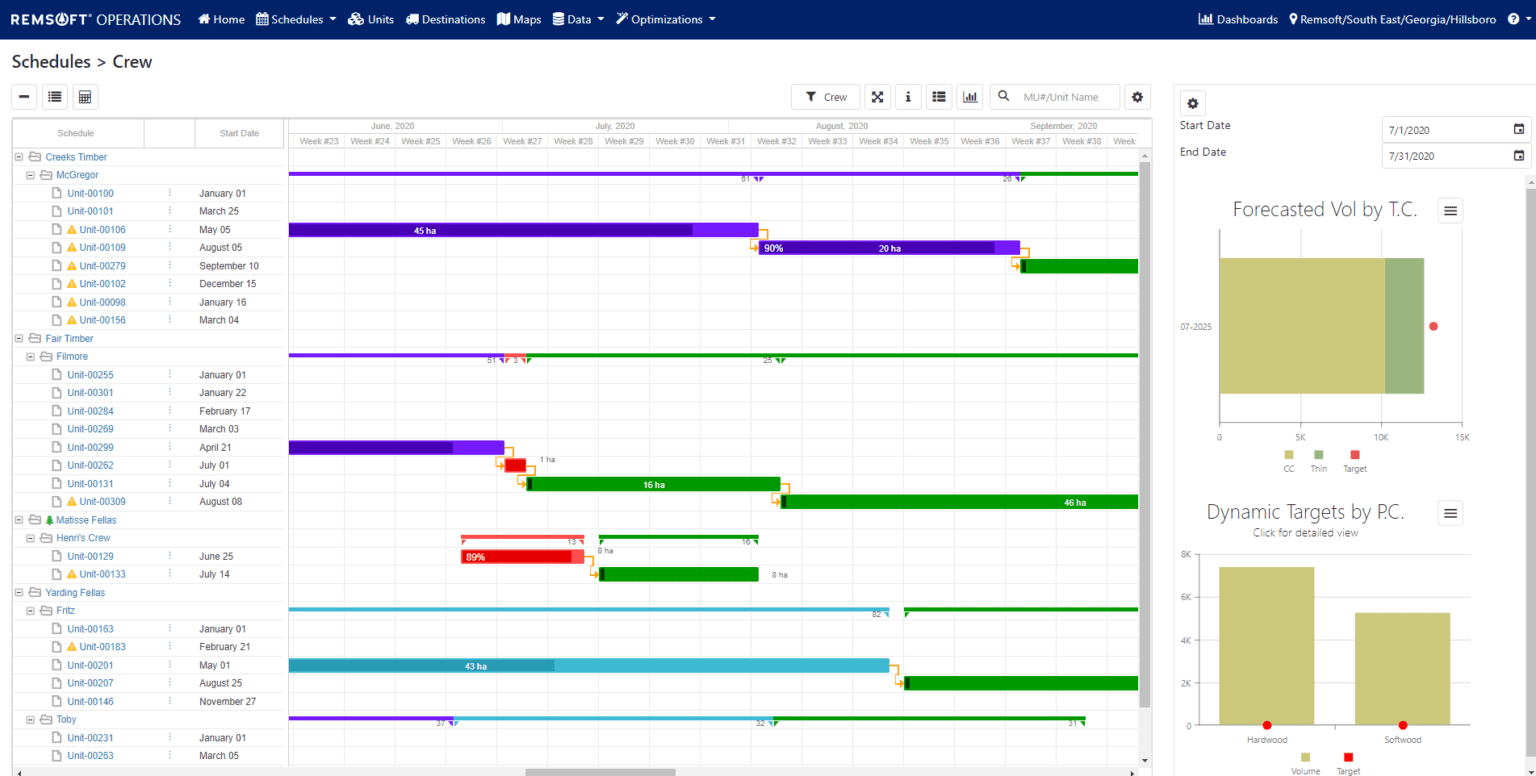Show the bar chart view from the toolbar

[970, 96]
